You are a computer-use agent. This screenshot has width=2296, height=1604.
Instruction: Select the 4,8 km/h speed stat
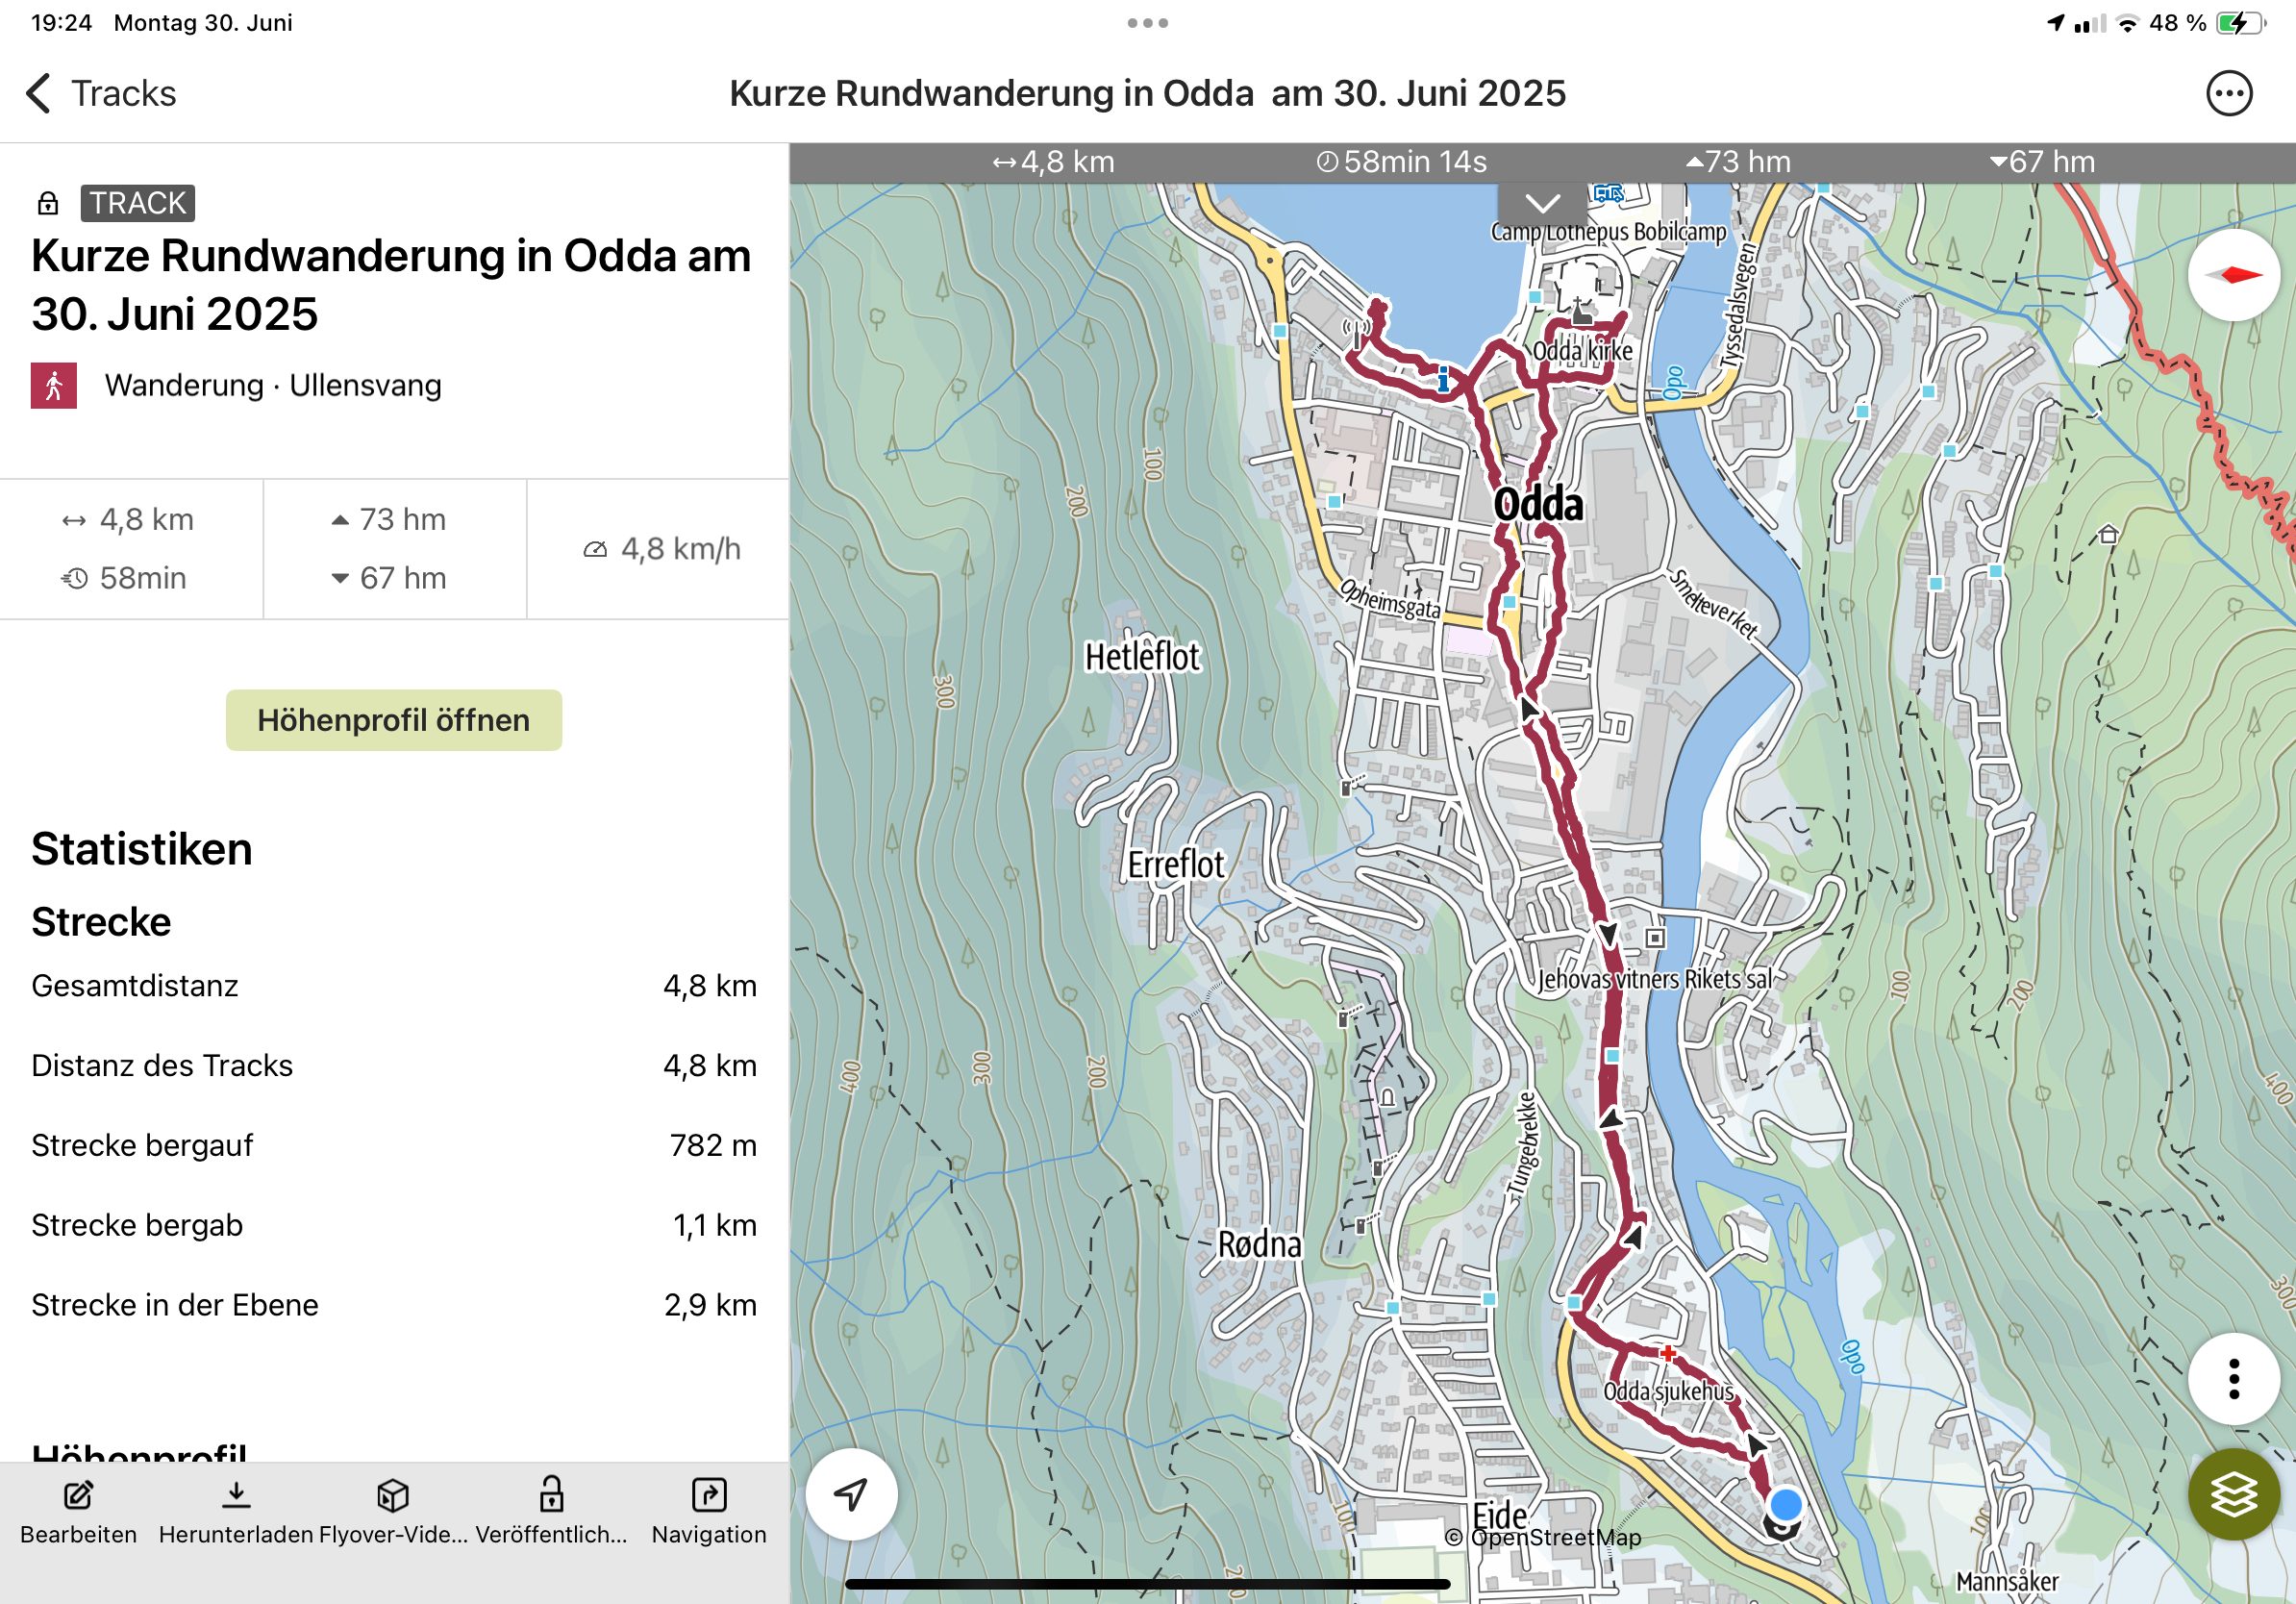[x=661, y=549]
